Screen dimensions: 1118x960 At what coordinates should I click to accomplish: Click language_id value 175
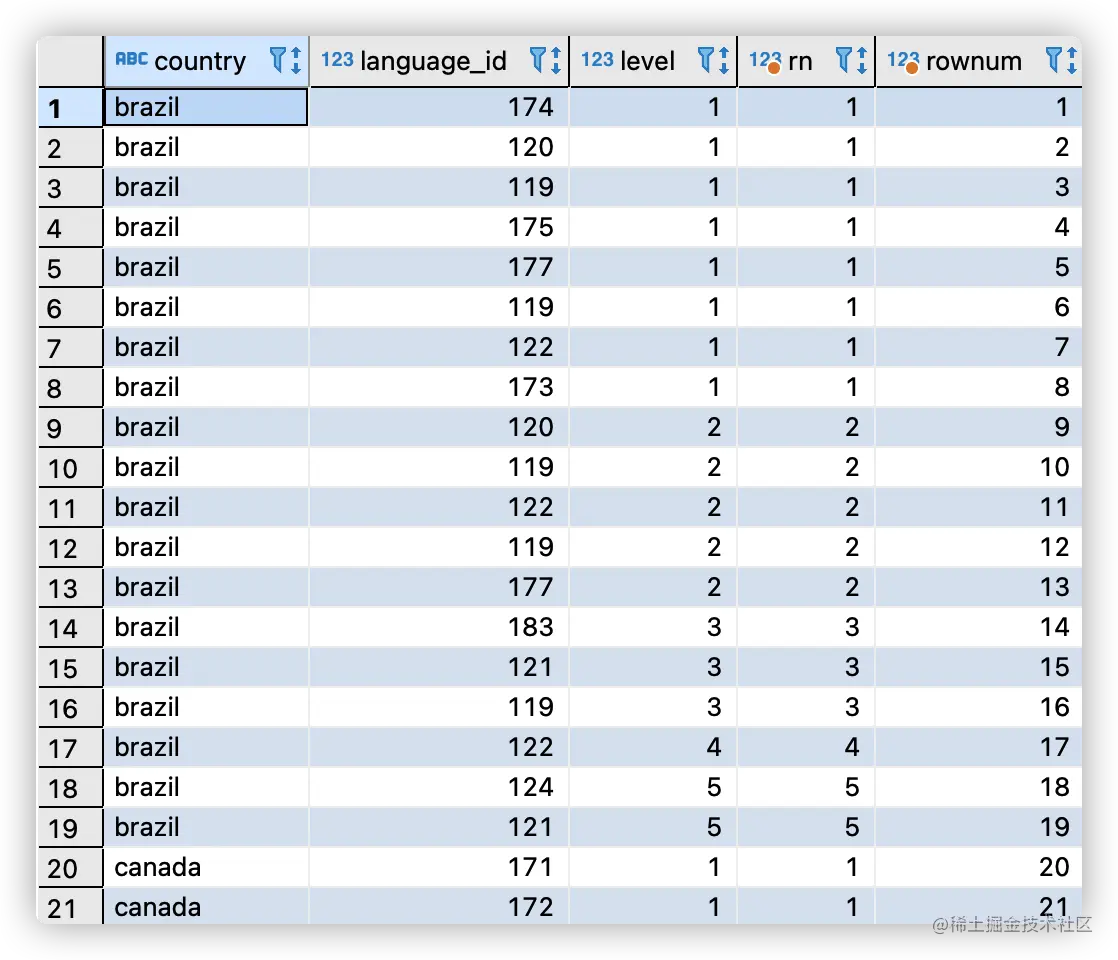click(x=530, y=227)
